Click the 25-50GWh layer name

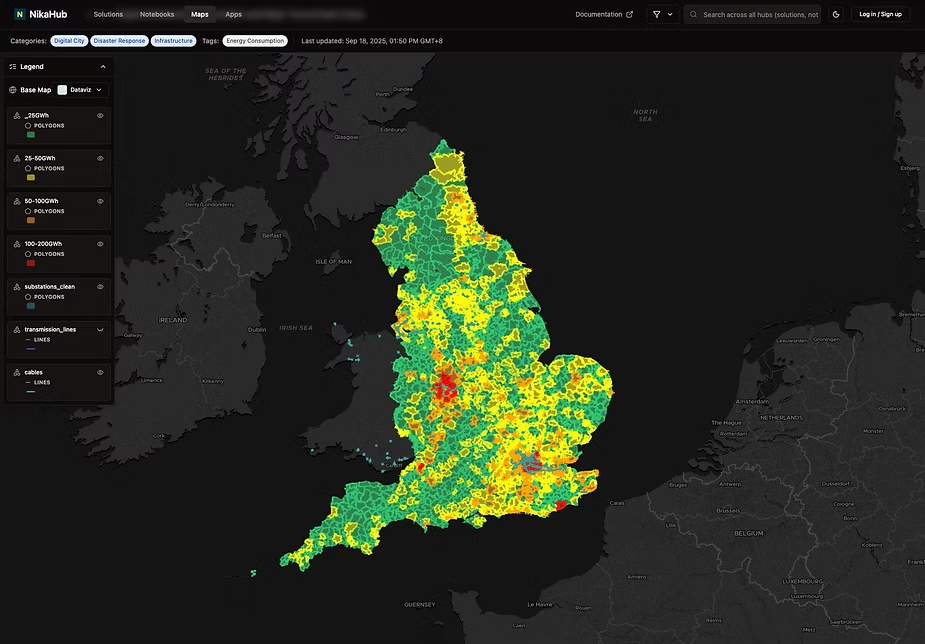pos(40,159)
